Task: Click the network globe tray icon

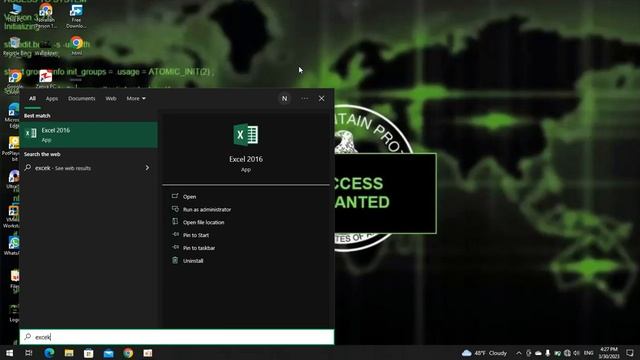Action: tap(567, 353)
